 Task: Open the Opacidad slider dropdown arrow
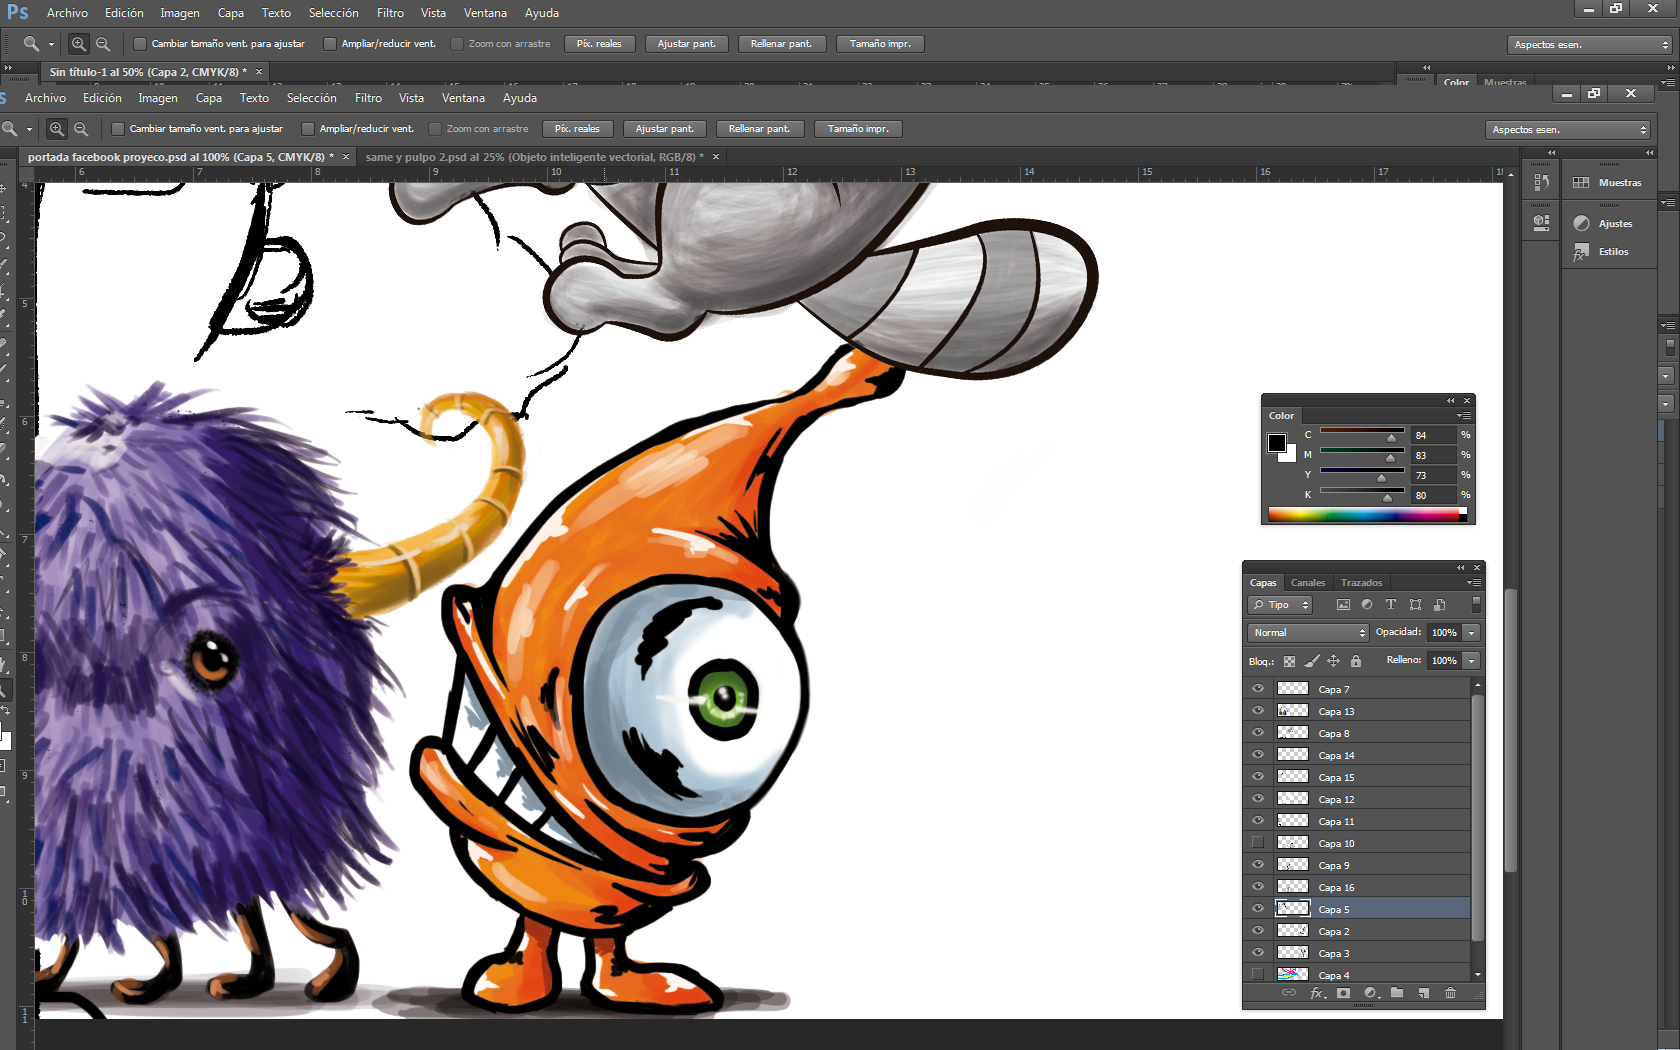[1472, 633]
